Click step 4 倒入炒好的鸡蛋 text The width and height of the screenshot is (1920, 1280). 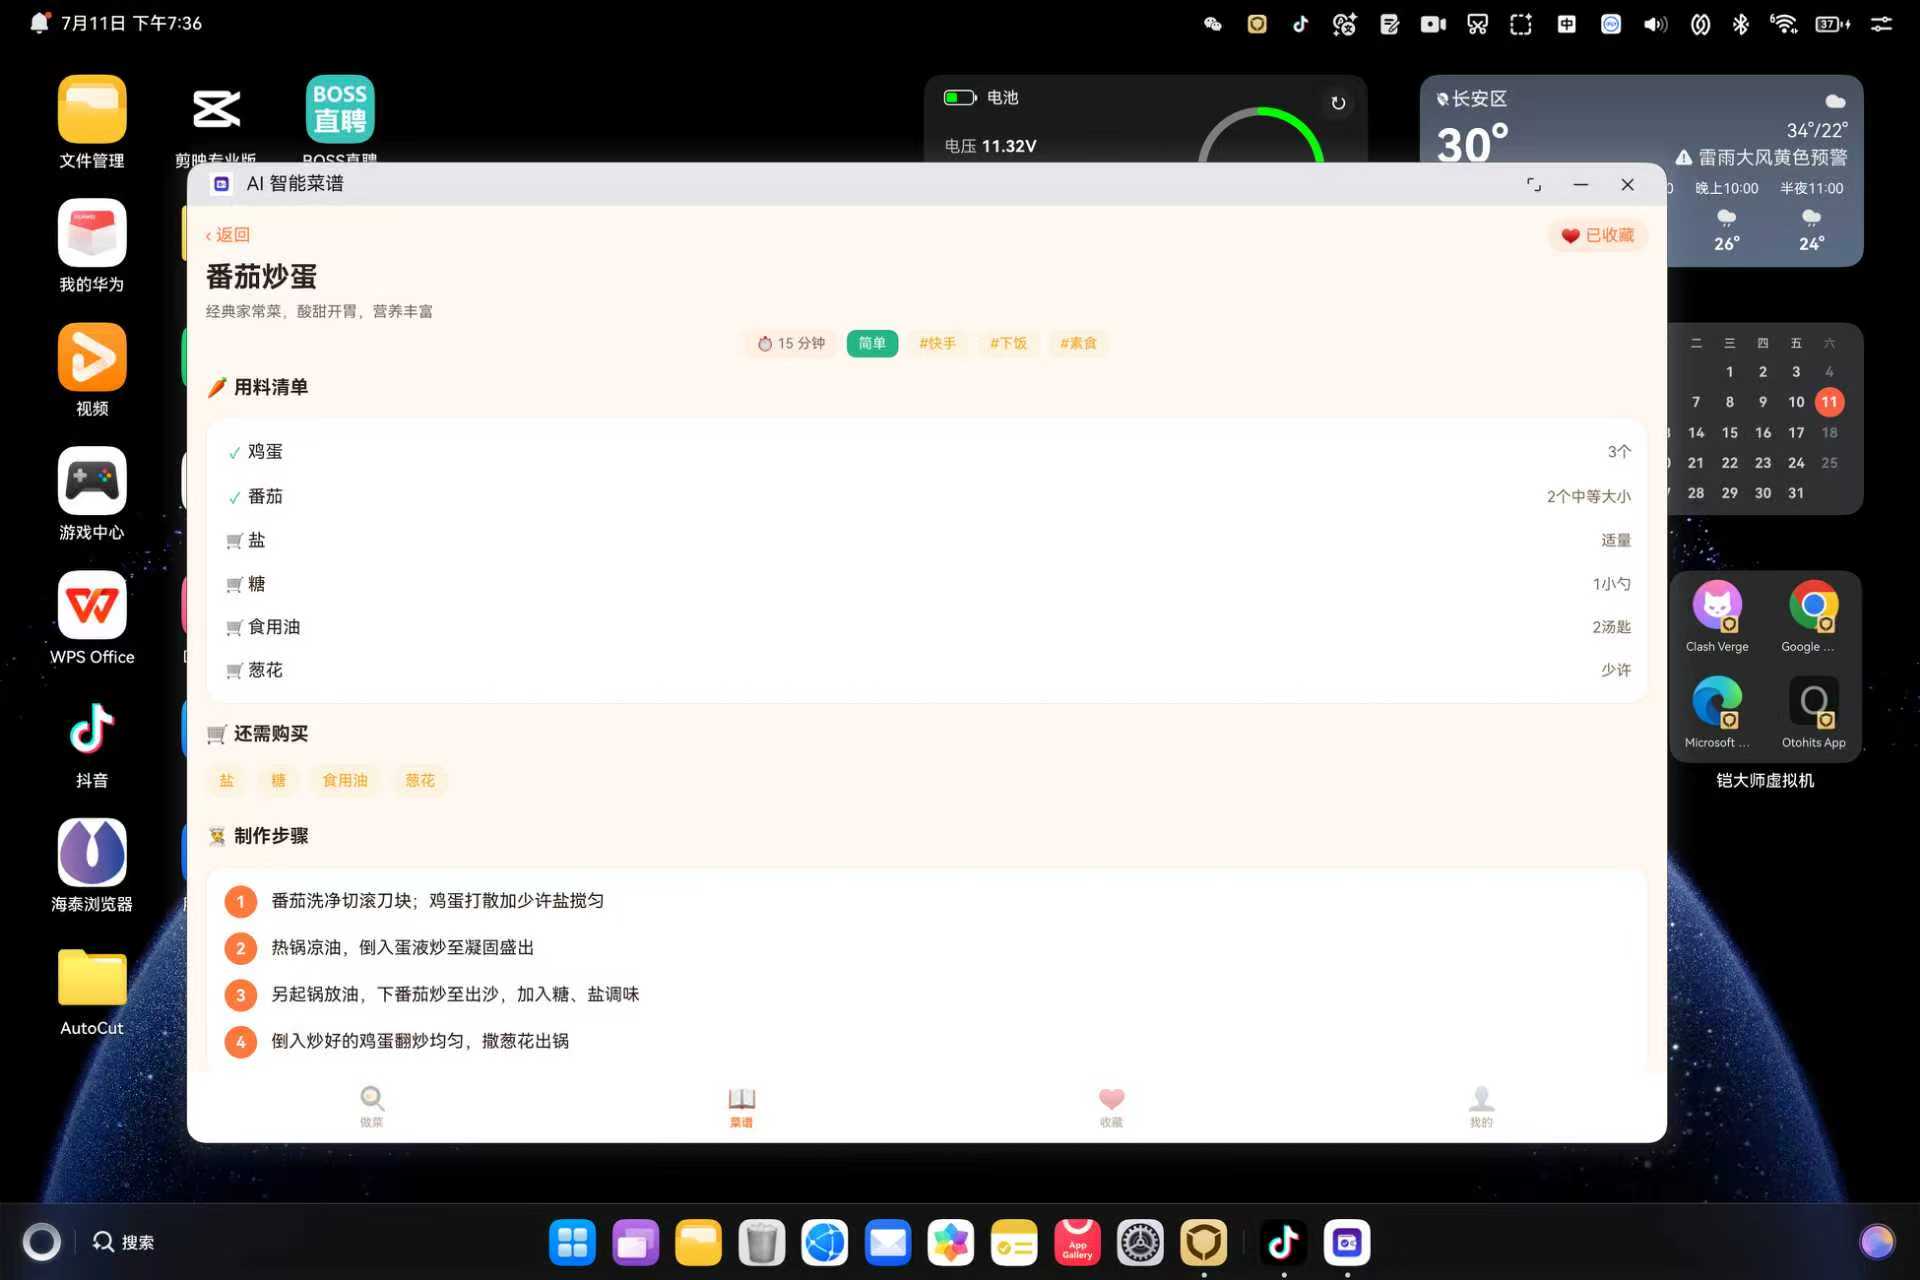[x=420, y=1041]
